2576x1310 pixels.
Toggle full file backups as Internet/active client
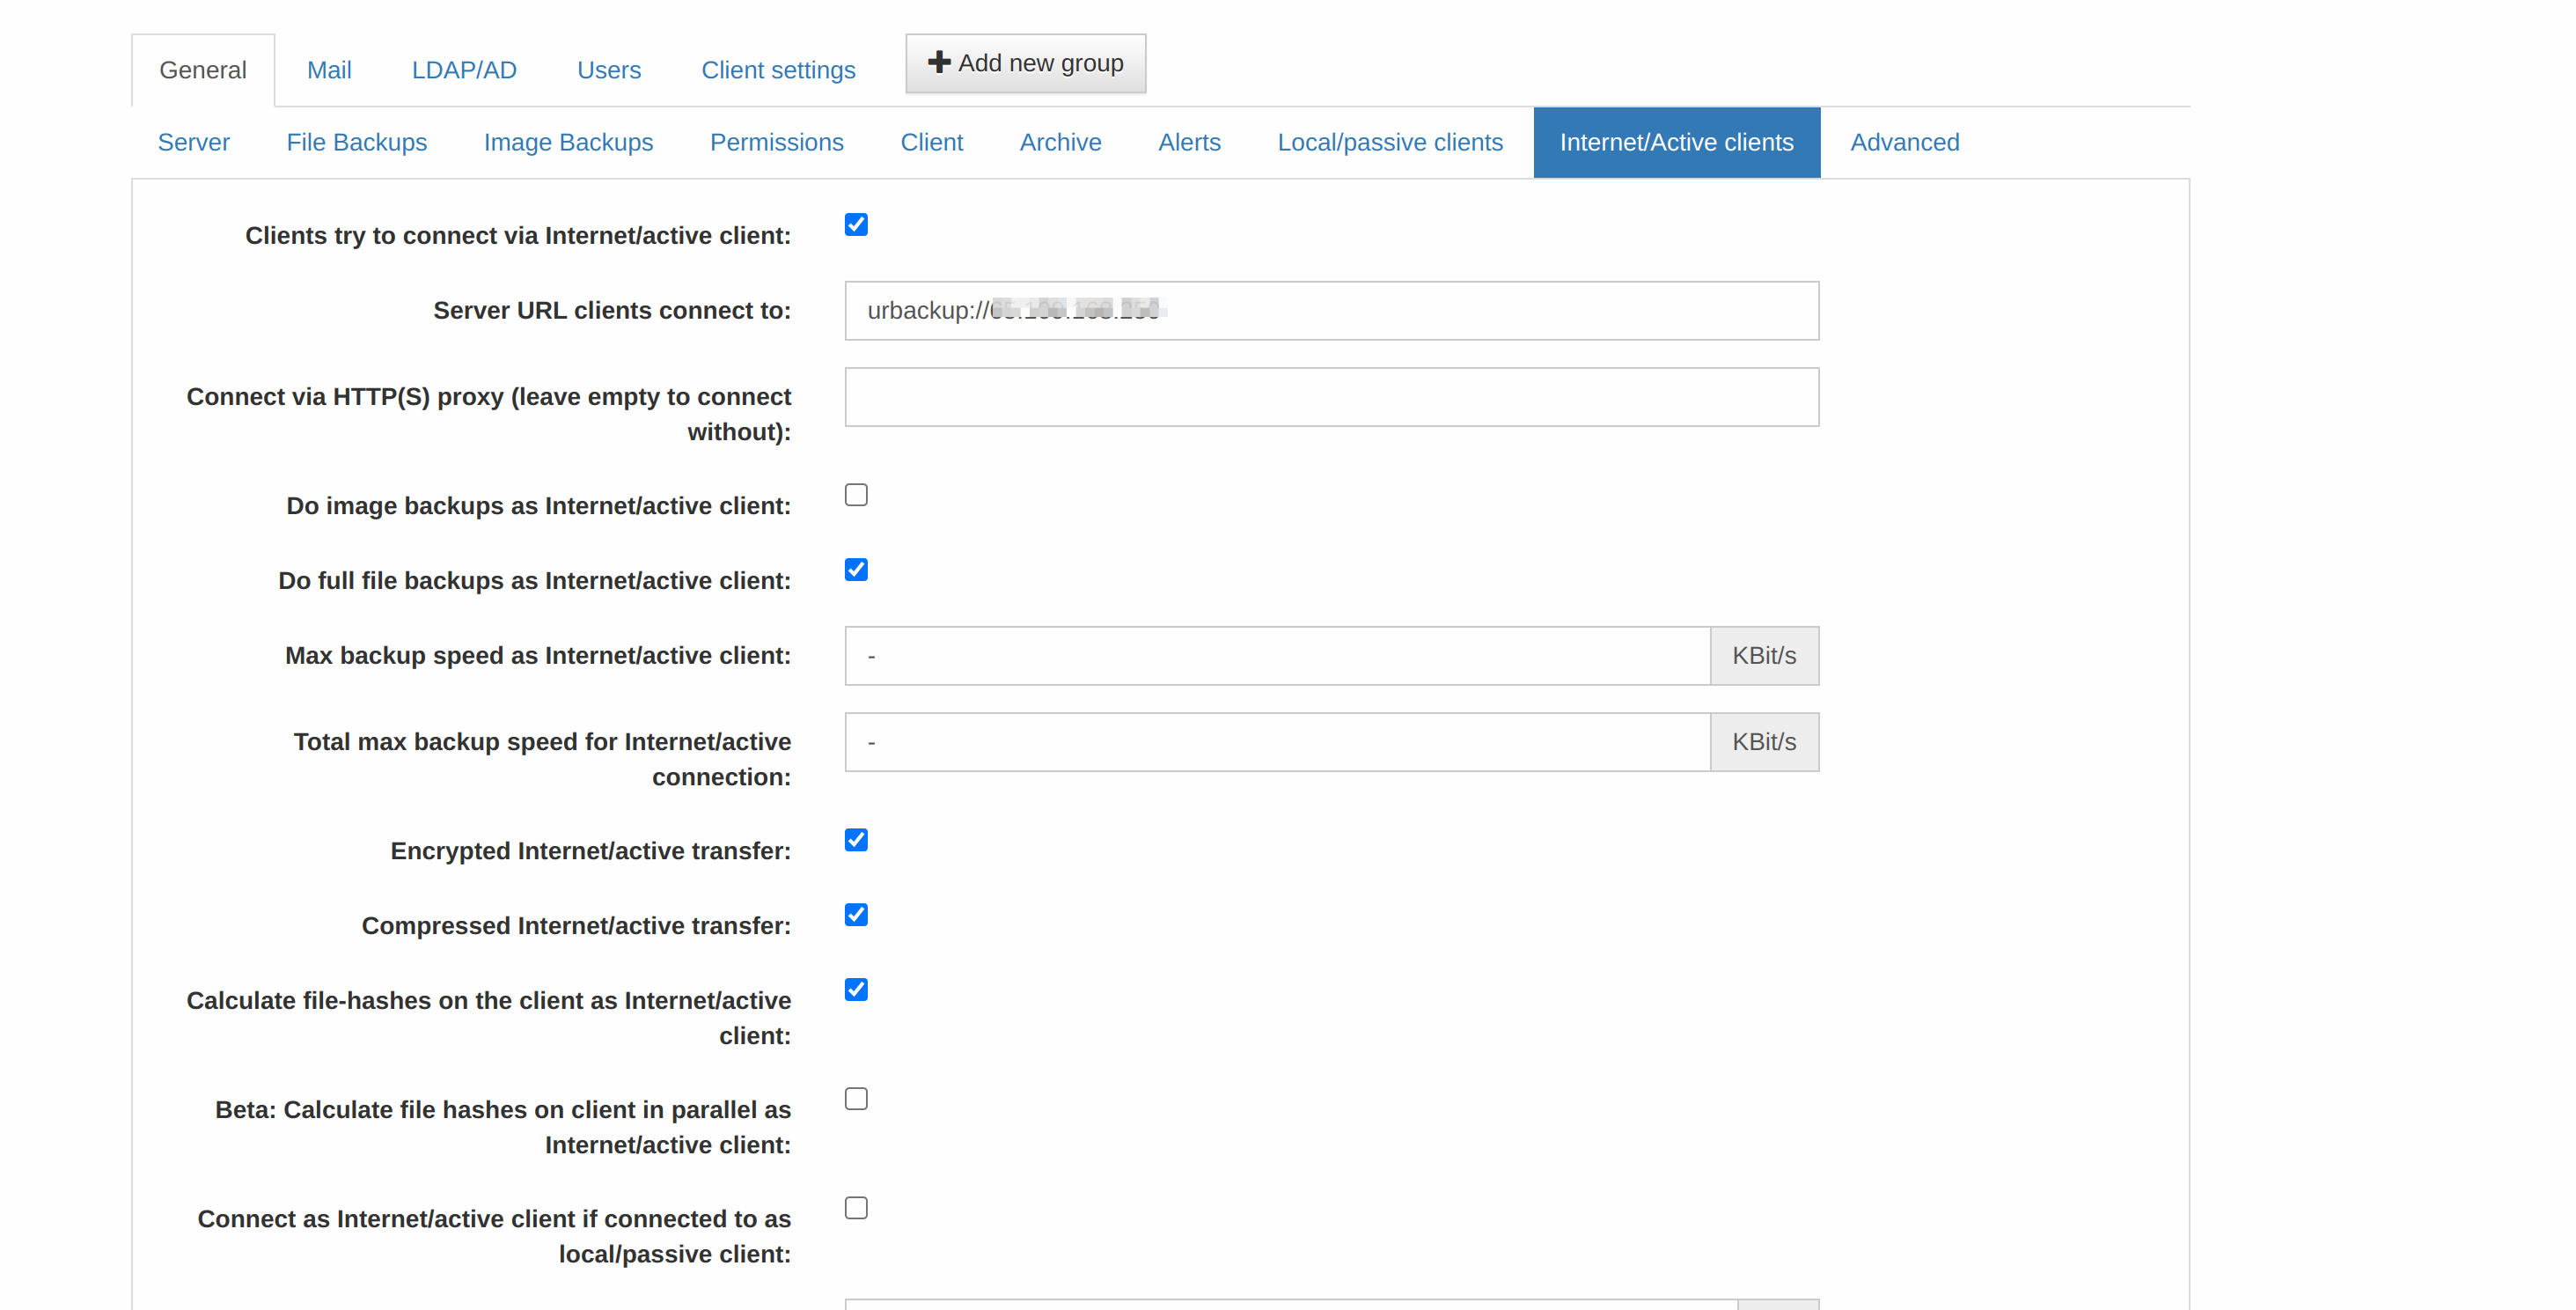pyautogui.click(x=856, y=570)
